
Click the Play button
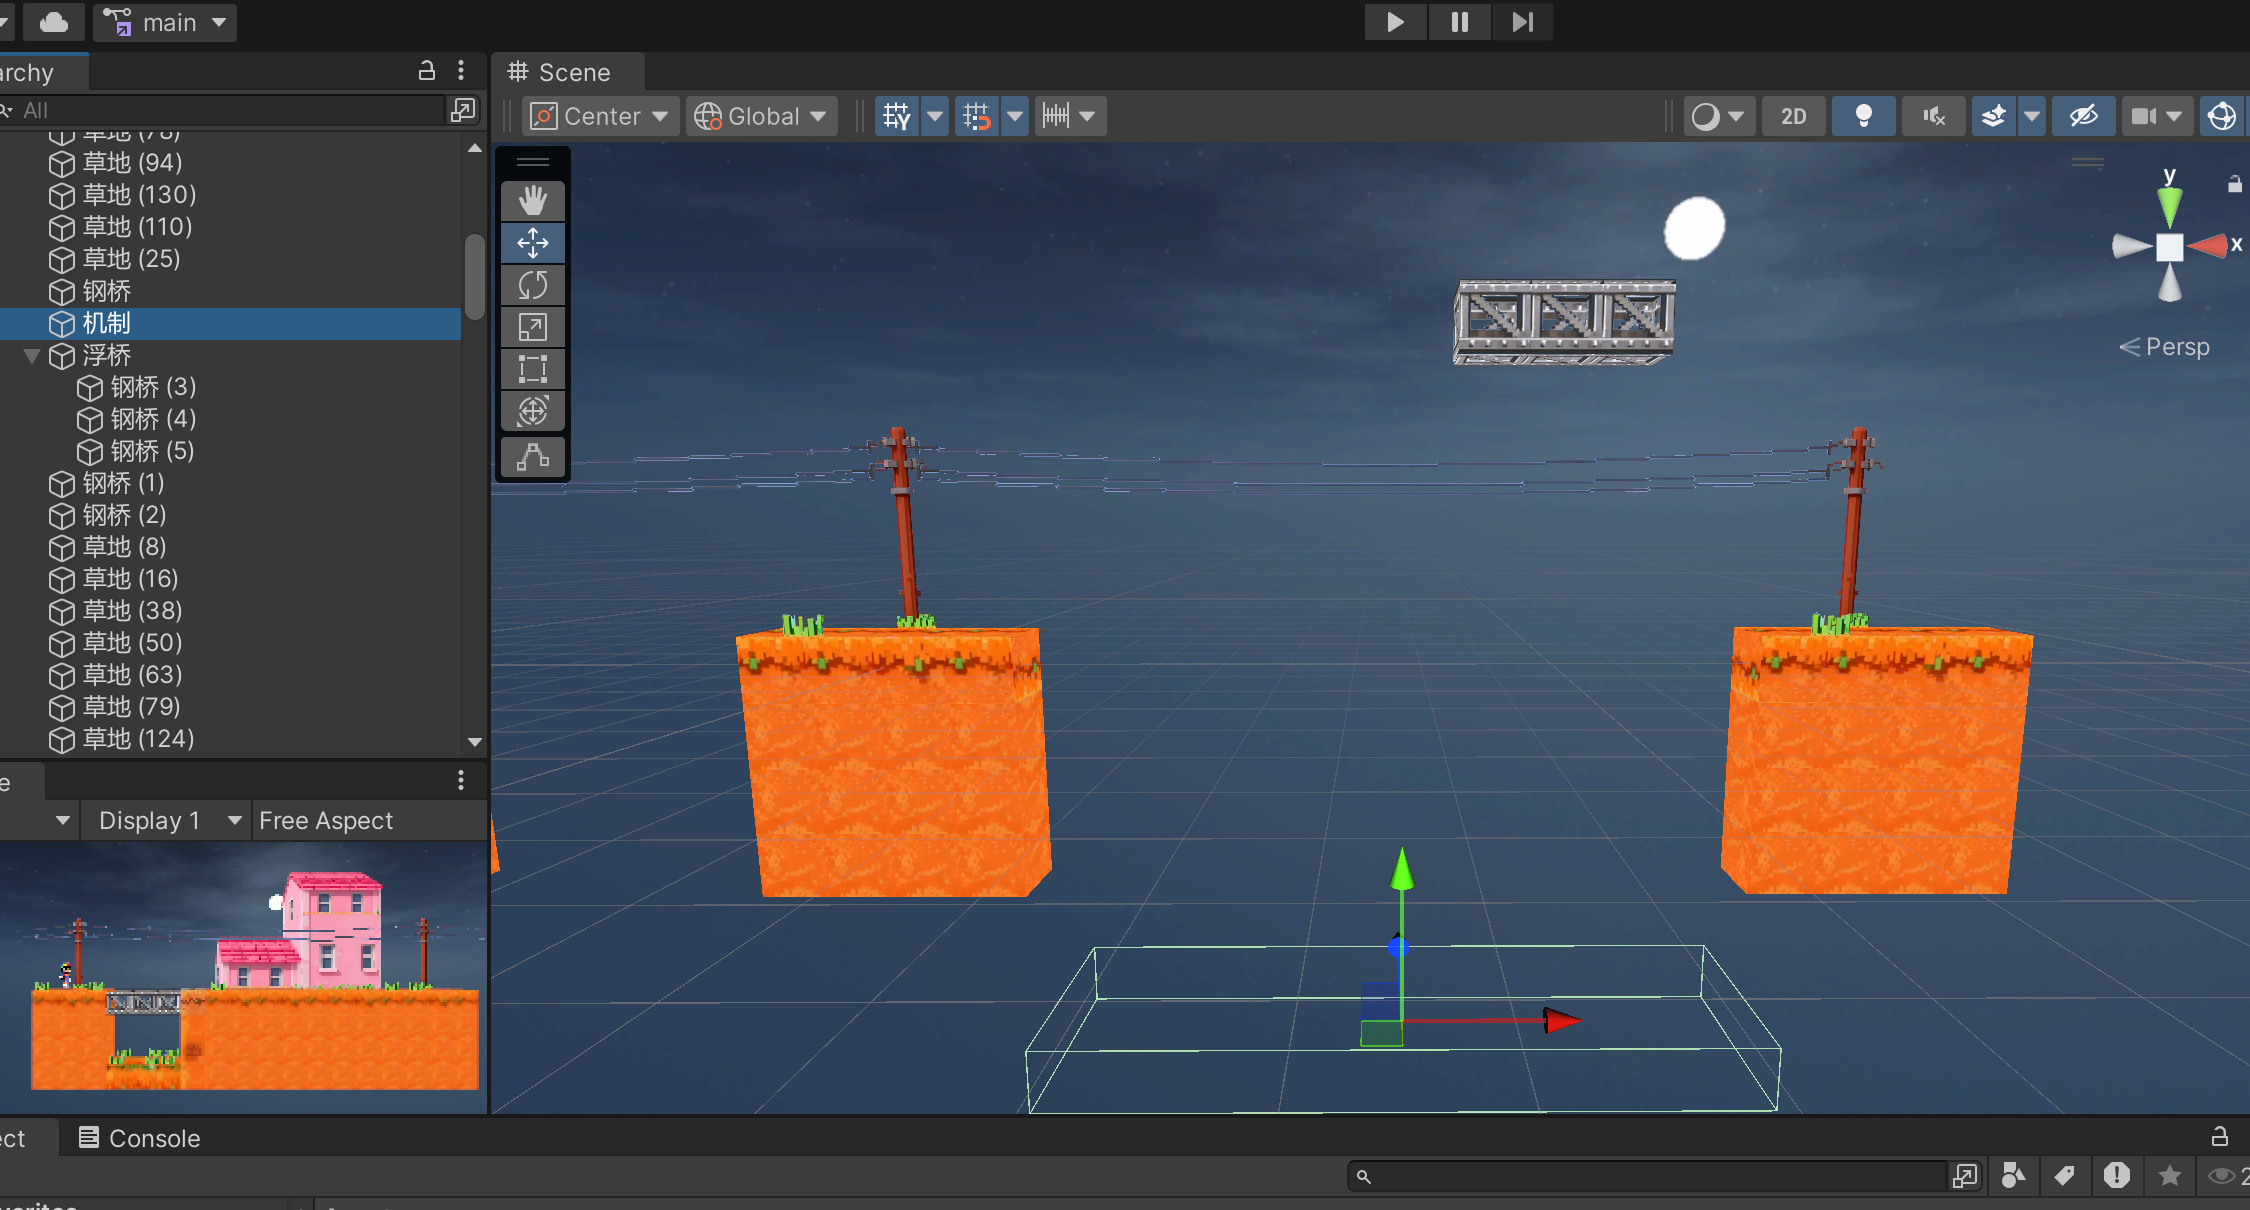coord(1395,22)
